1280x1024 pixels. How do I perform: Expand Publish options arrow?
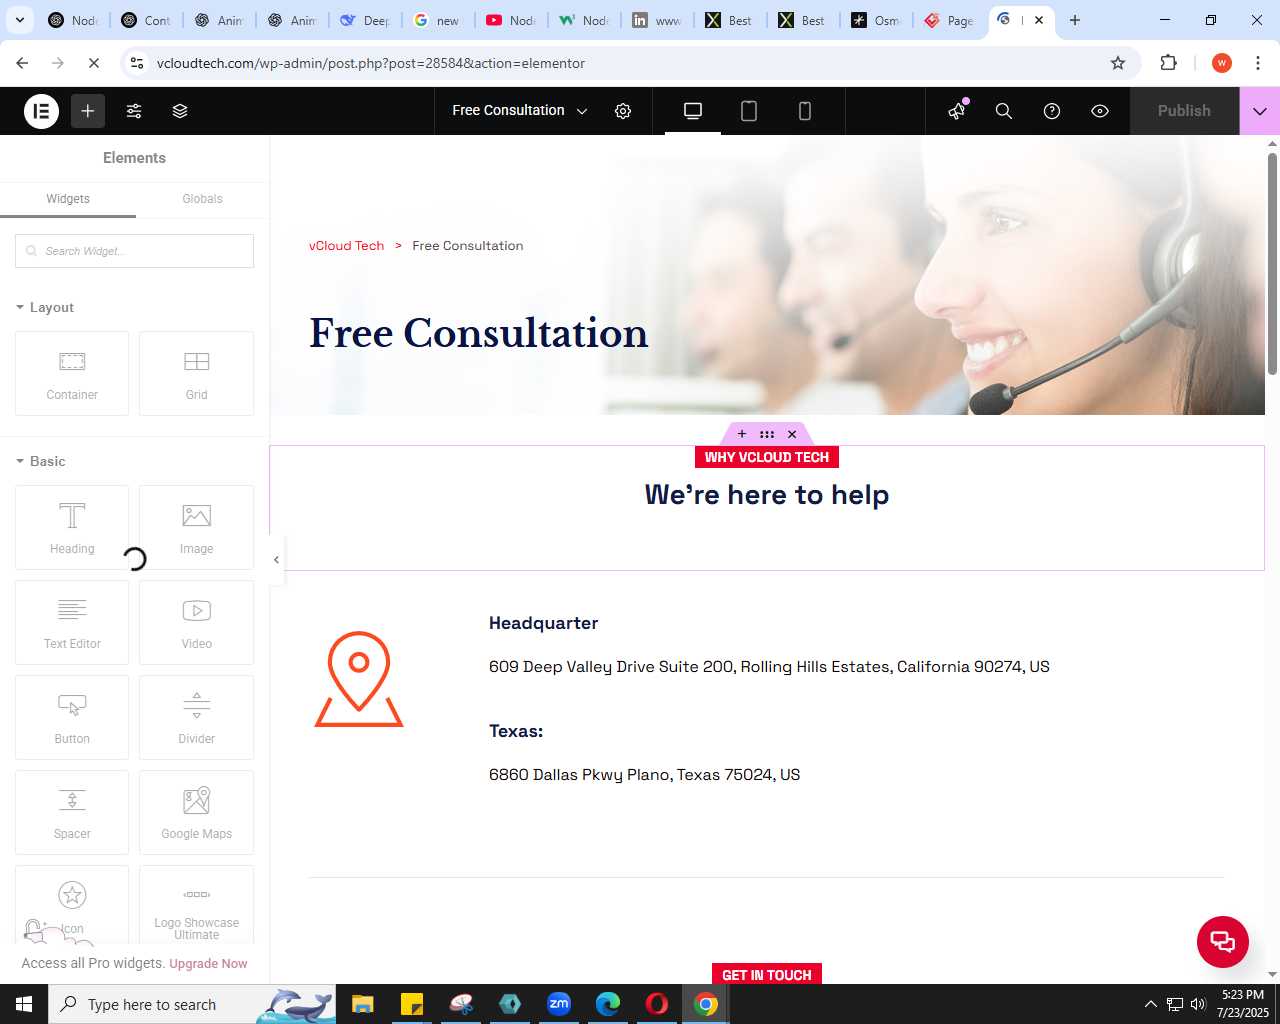tap(1260, 111)
